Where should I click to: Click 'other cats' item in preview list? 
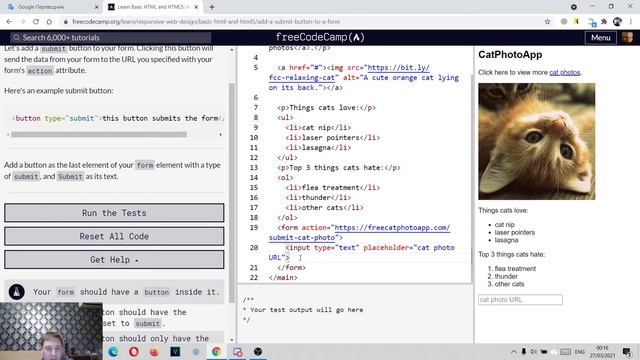point(509,284)
